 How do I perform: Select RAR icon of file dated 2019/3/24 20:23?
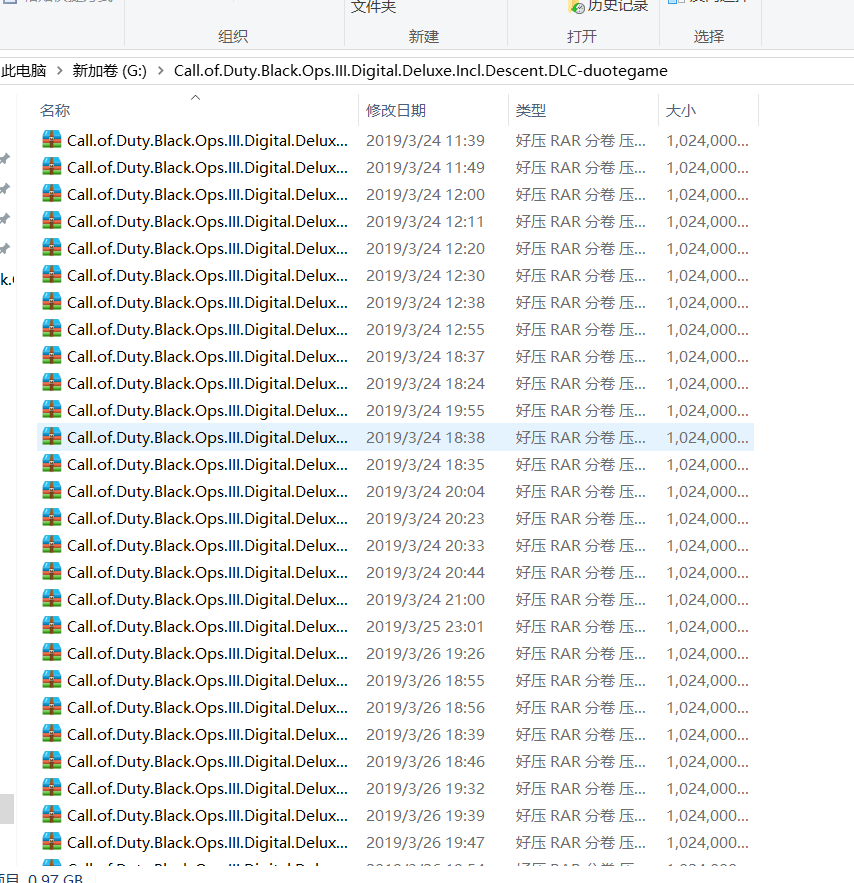point(52,519)
